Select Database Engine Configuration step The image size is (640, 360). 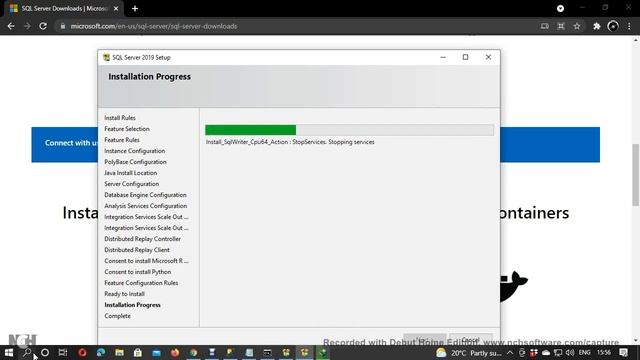coord(145,195)
